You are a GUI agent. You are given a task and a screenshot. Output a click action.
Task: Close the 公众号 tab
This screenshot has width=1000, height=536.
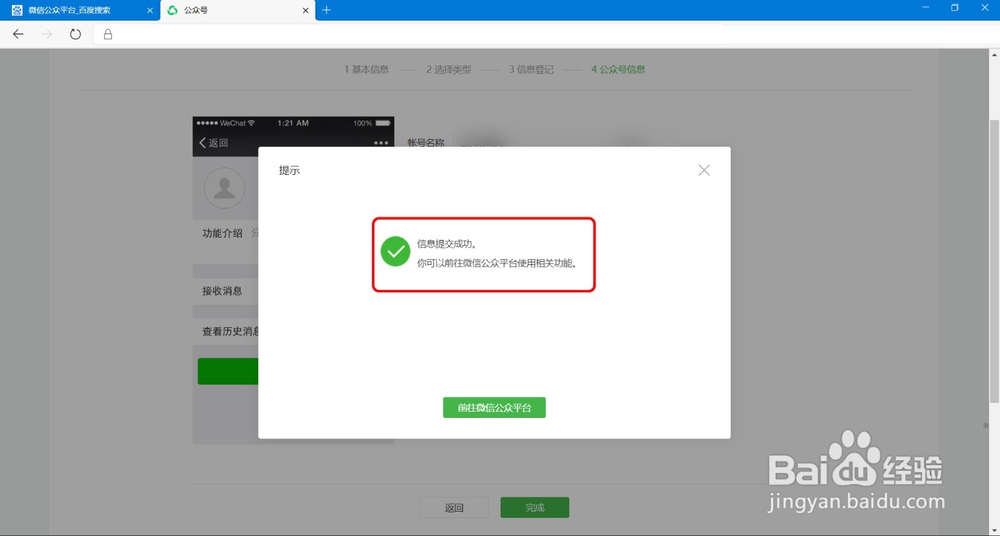point(305,11)
